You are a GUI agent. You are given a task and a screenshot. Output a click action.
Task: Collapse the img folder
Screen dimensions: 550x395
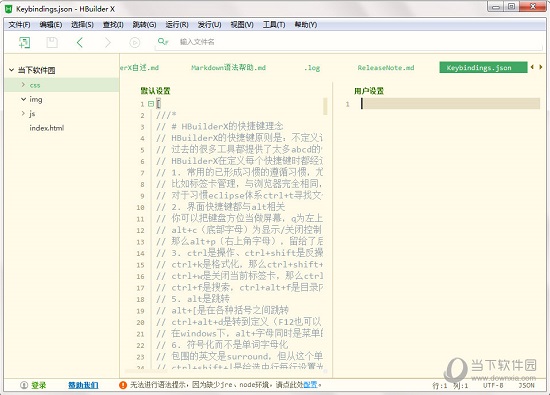pyautogui.click(x=23, y=99)
